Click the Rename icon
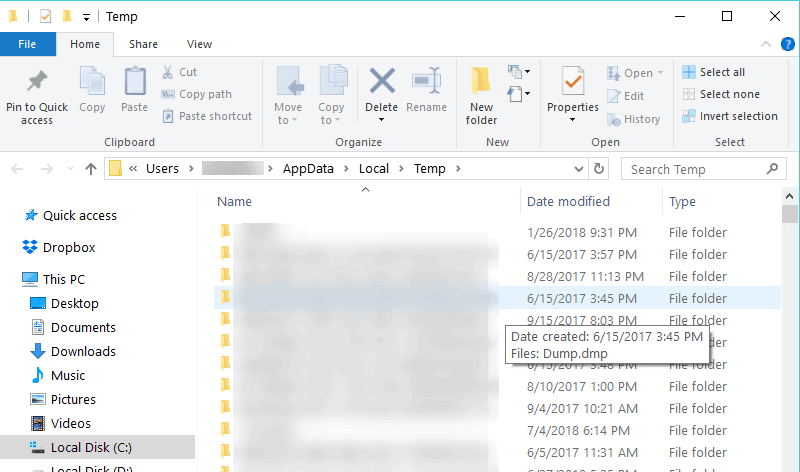The width and height of the screenshot is (800, 472). (427, 81)
